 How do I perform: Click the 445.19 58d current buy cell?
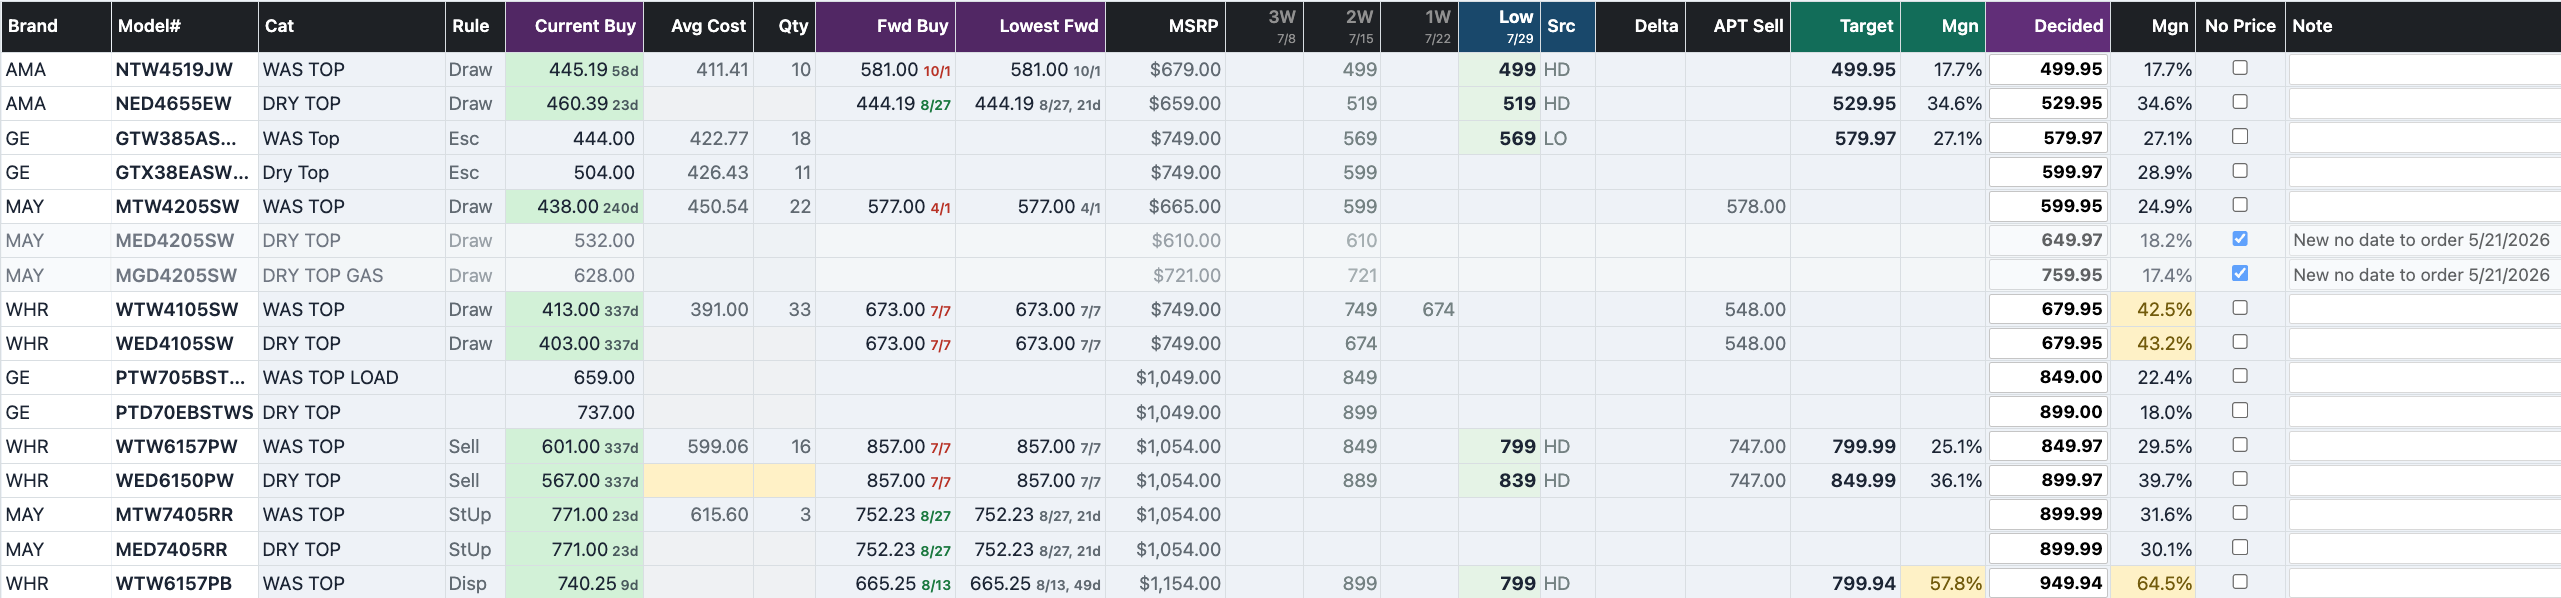tap(574, 69)
